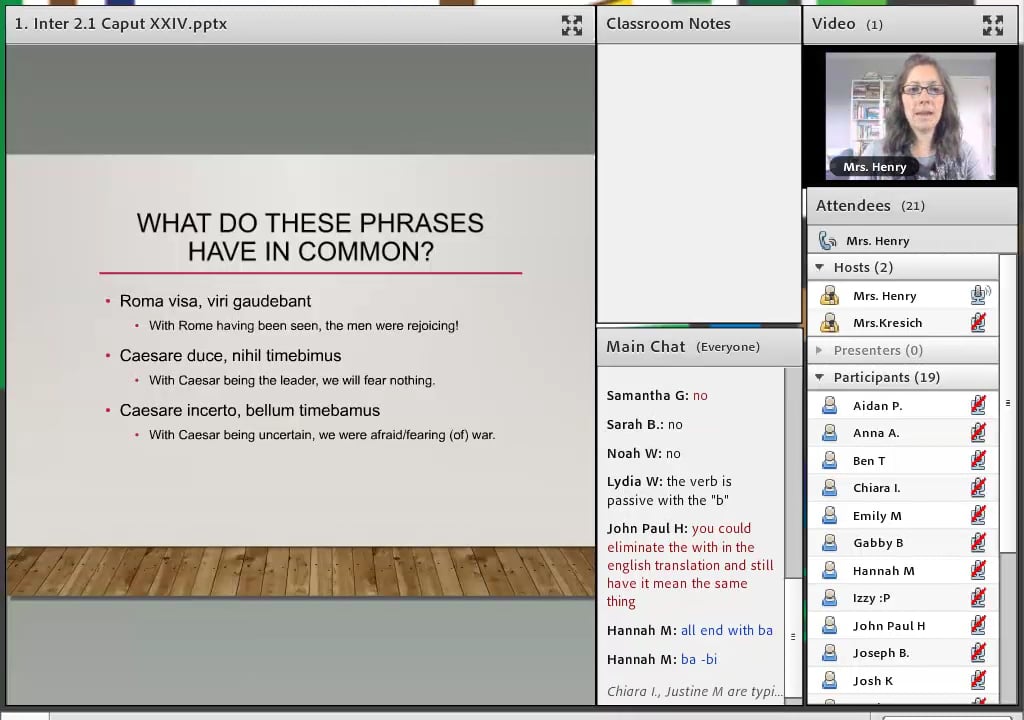Click inside the Classroom Notes text area

point(699,183)
